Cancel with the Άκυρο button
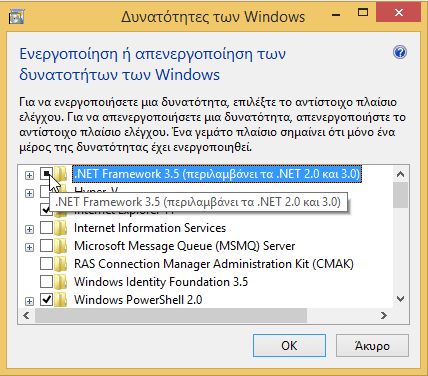The image size is (428, 376). [372, 346]
